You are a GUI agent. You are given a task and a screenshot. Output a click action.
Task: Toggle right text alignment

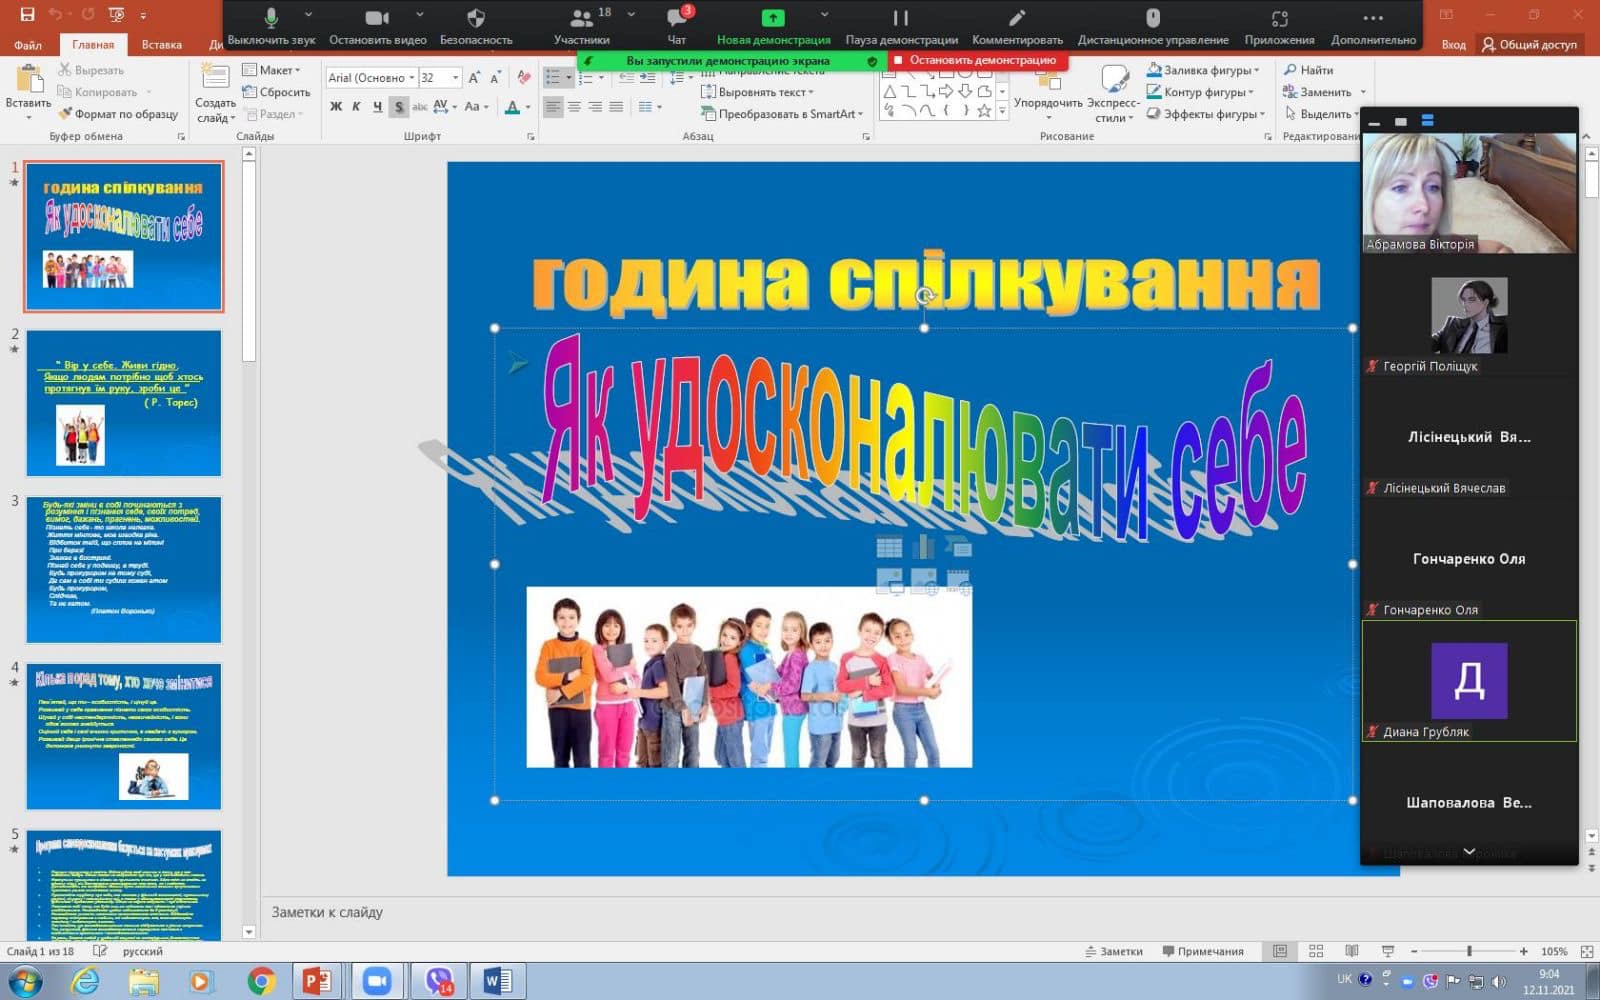click(595, 107)
